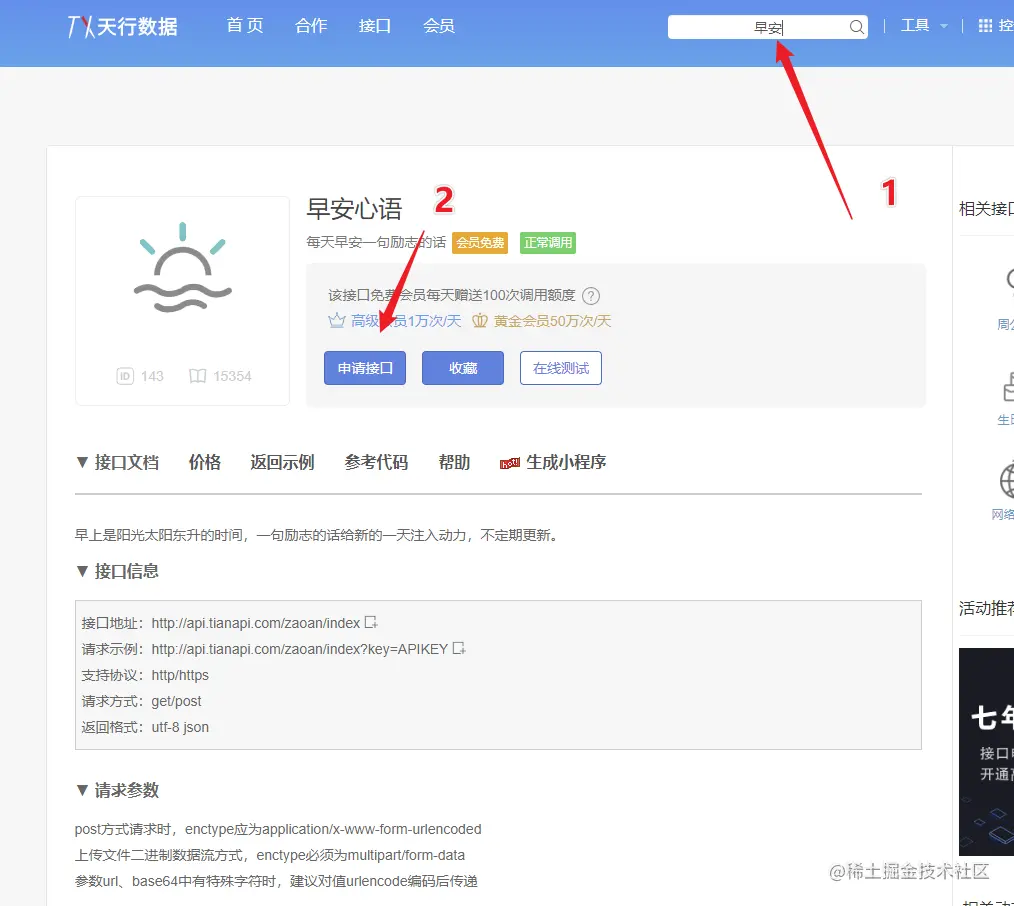Collapse the 接口信息 section triangle

[x=82, y=571]
